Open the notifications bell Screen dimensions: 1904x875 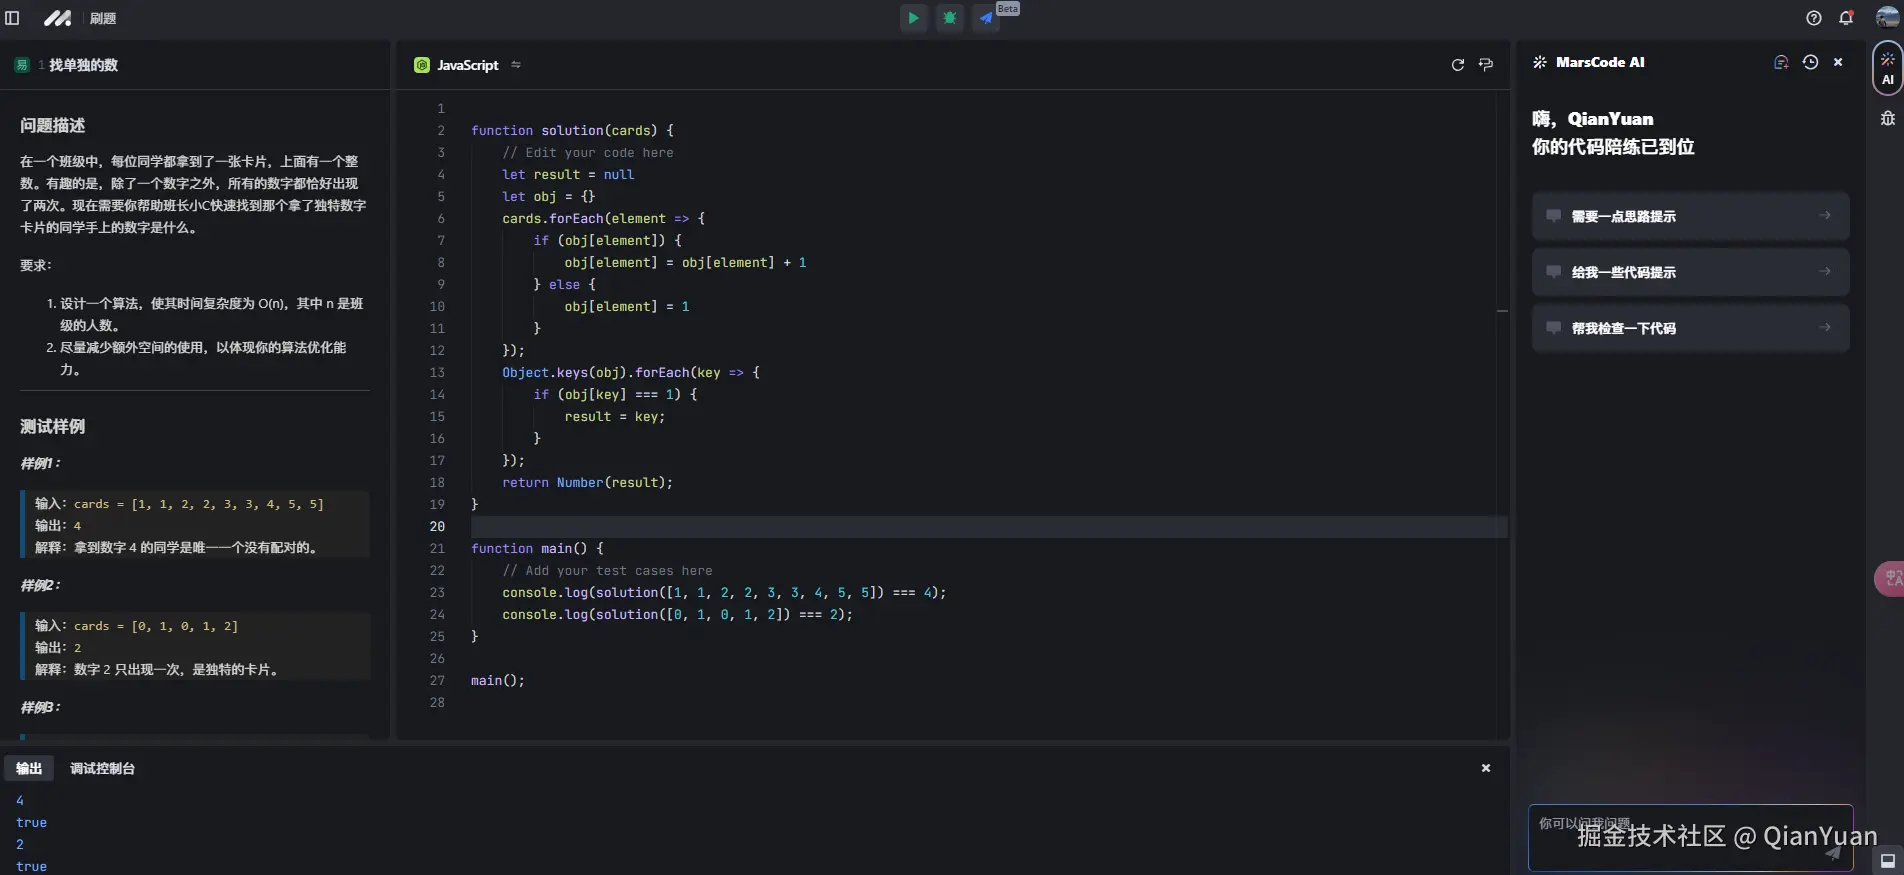click(x=1846, y=18)
